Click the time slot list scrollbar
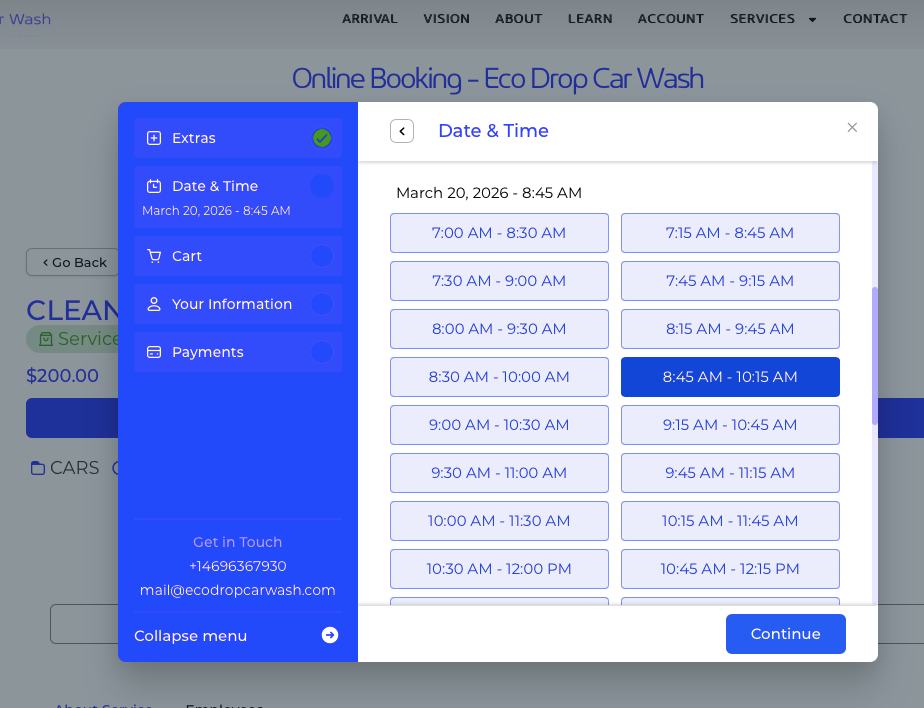Image resolution: width=924 pixels, height=708 pixels. [x=875, y=355]
